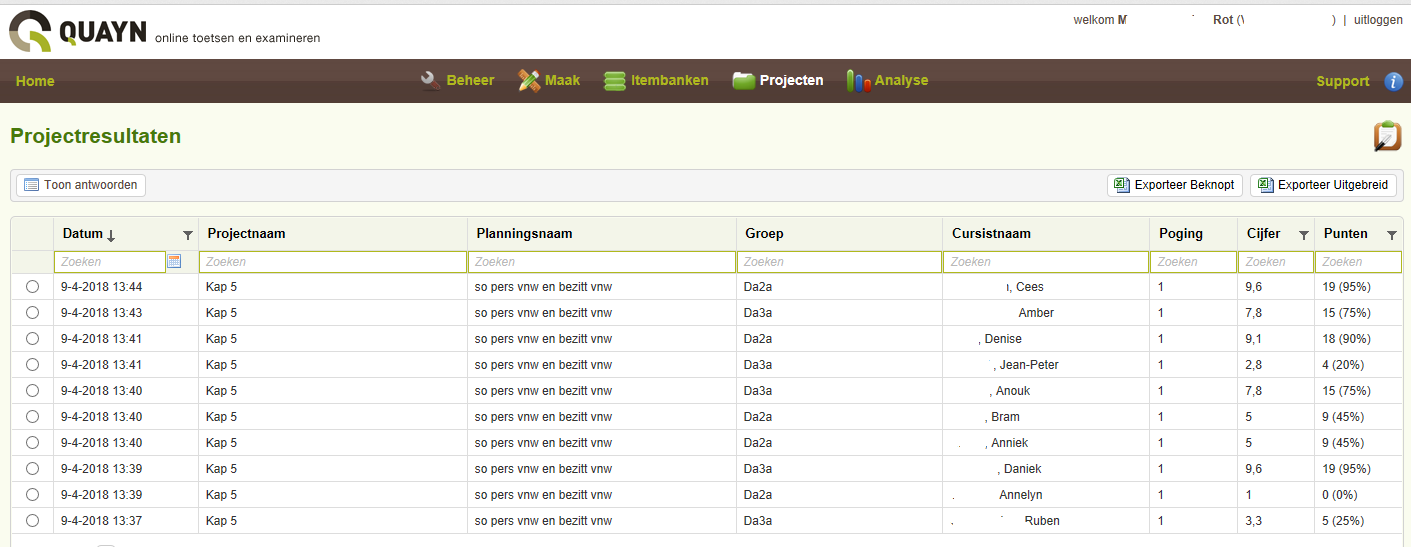Select the row for Annelyn
Viewport: 1411px width, 547px height.
[x=32, y=494]
